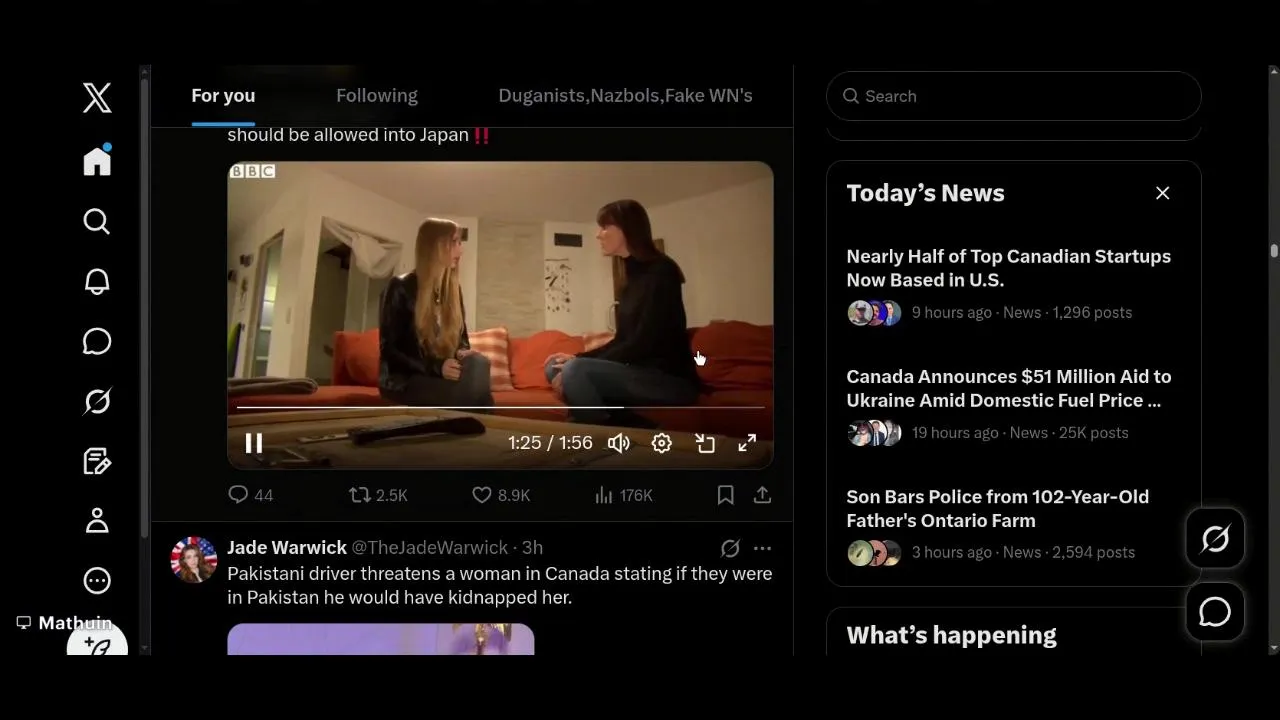This screenshot has height=720, width=1280.
Task: View analytics showing 176K views
Action: click(623, 495)
